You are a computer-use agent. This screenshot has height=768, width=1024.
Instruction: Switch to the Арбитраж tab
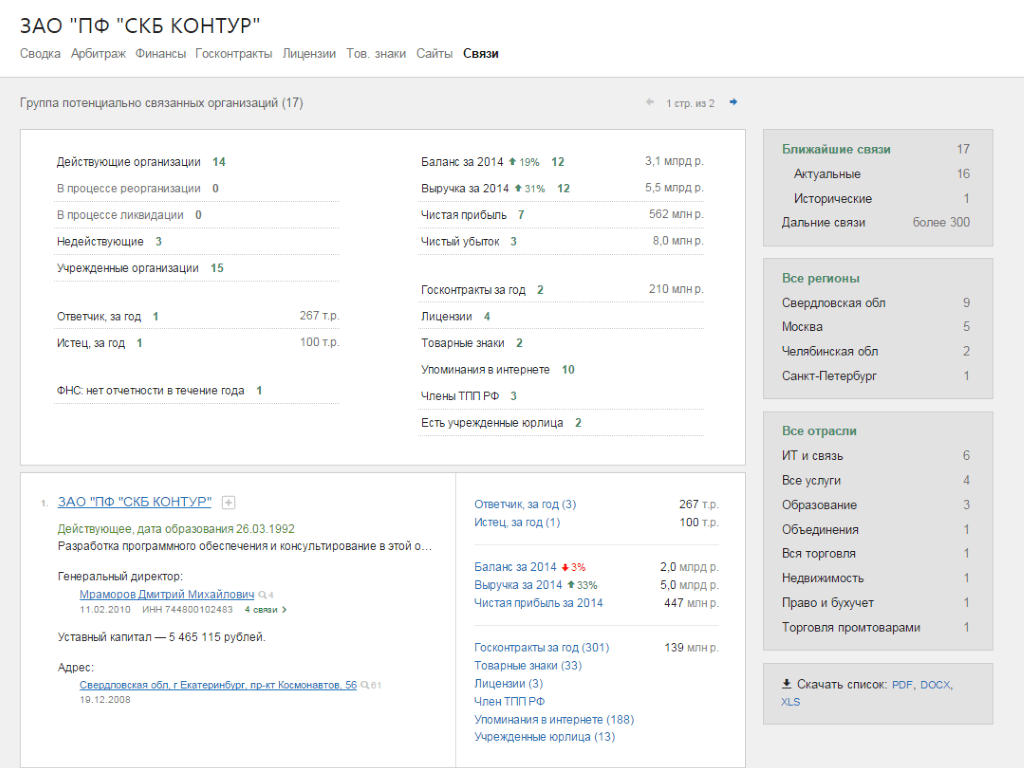click(98, 54)
